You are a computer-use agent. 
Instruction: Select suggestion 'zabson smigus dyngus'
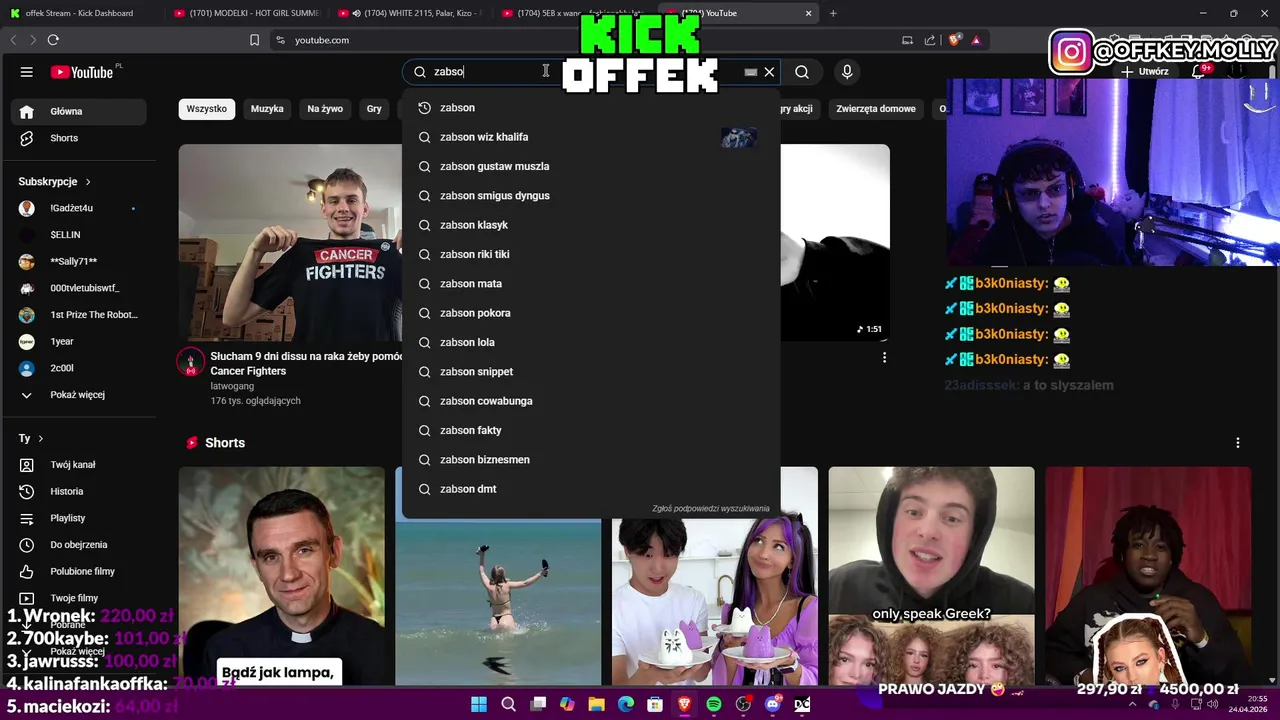591,196
